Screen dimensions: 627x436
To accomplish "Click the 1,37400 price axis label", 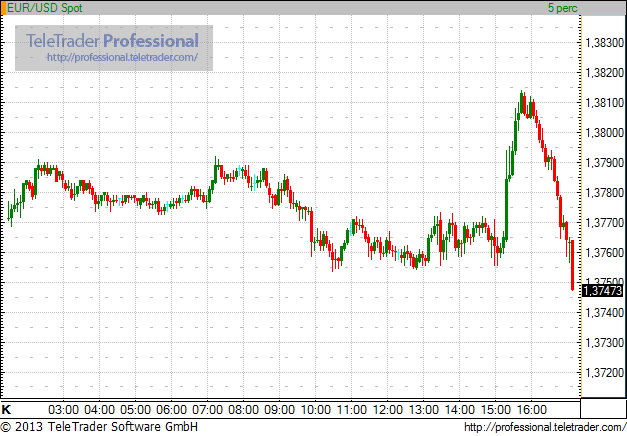I will [604, 312].
